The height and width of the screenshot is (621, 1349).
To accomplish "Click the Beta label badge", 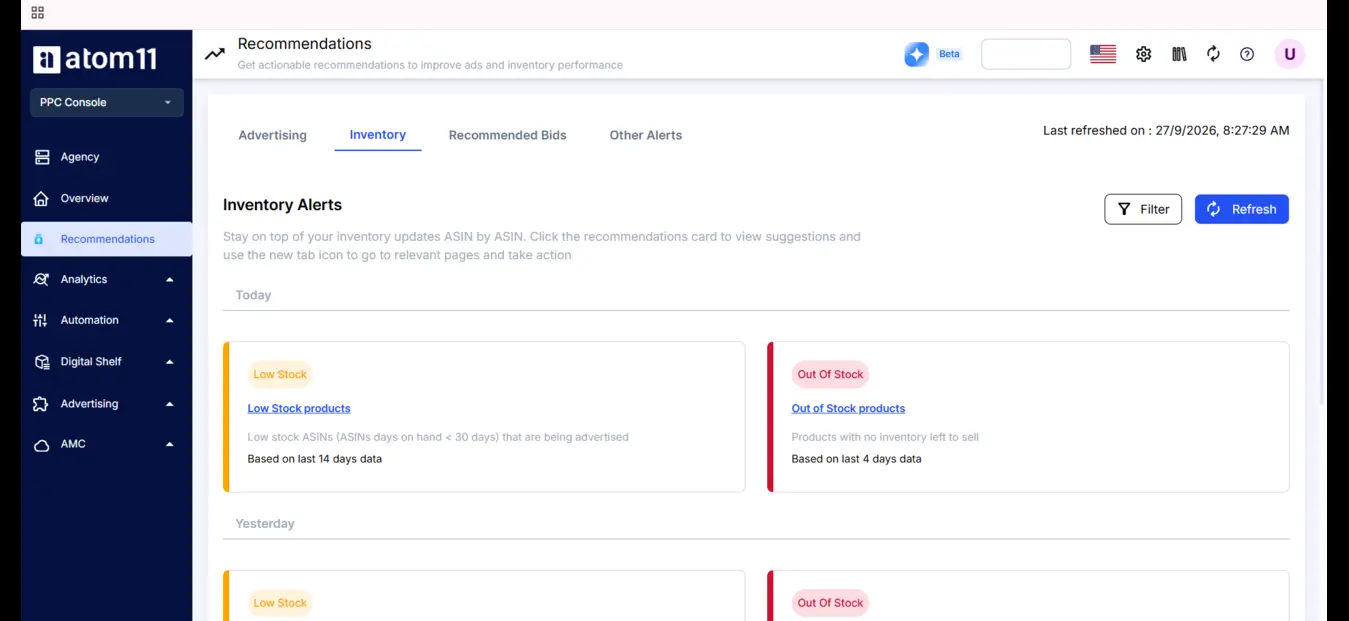I will point(949,54).
